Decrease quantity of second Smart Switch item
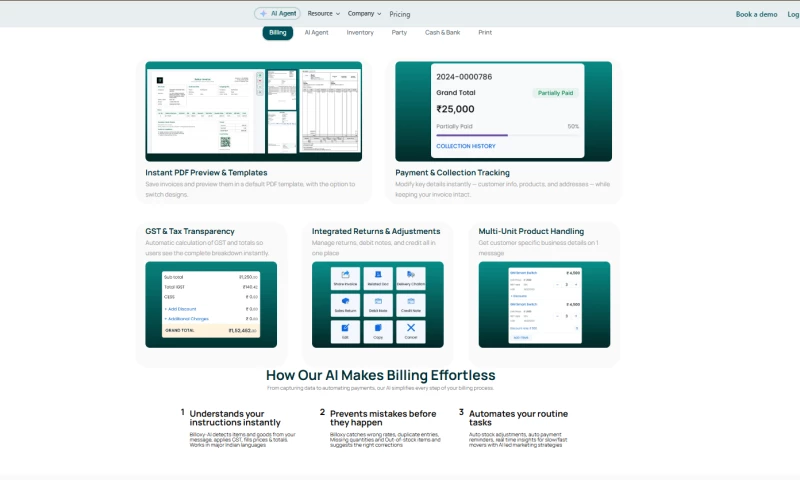This screenshot has height=480, width=800. (x=557, y=316)
